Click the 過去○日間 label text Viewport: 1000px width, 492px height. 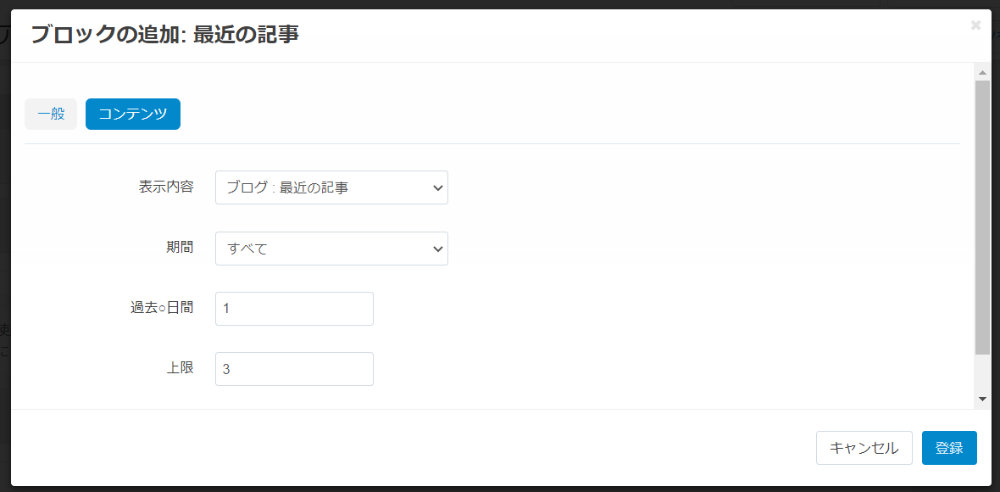(x=162, y=308)
